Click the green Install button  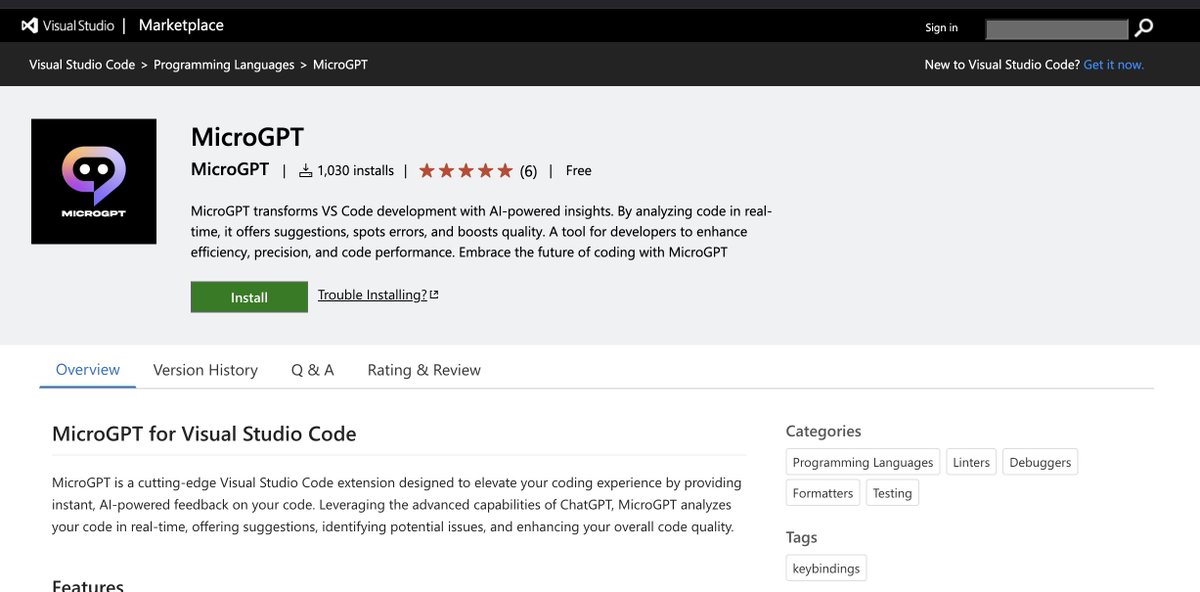(x=249, y=297)
